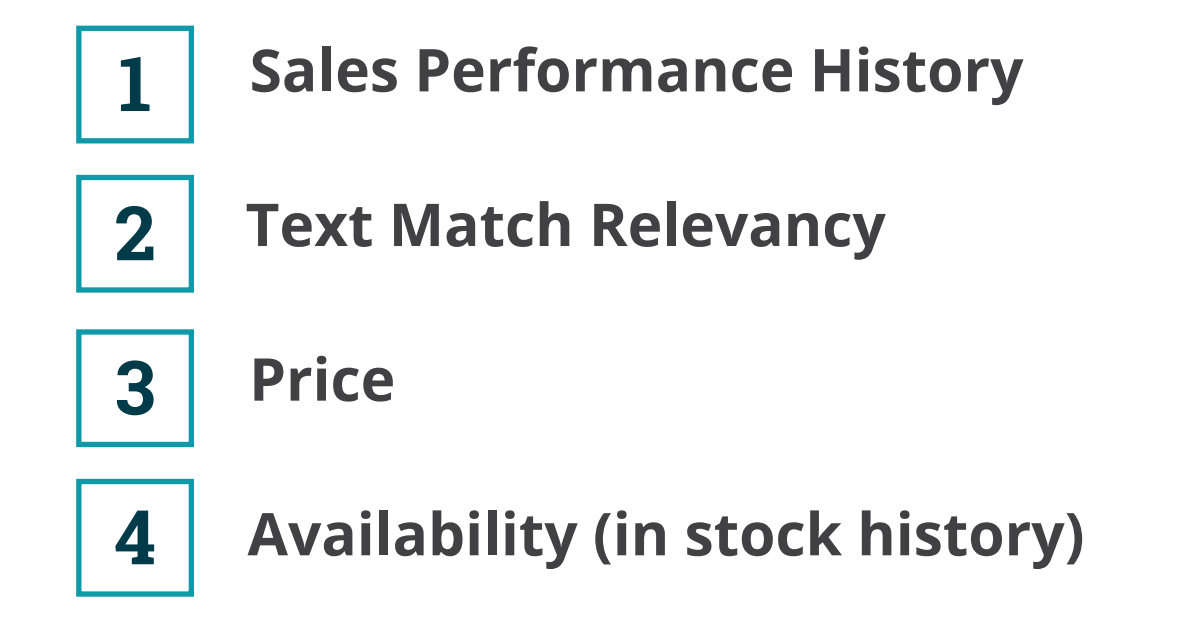Click the word Relevancy
This screenshot has height=634, width=1183.
point(738,228)
